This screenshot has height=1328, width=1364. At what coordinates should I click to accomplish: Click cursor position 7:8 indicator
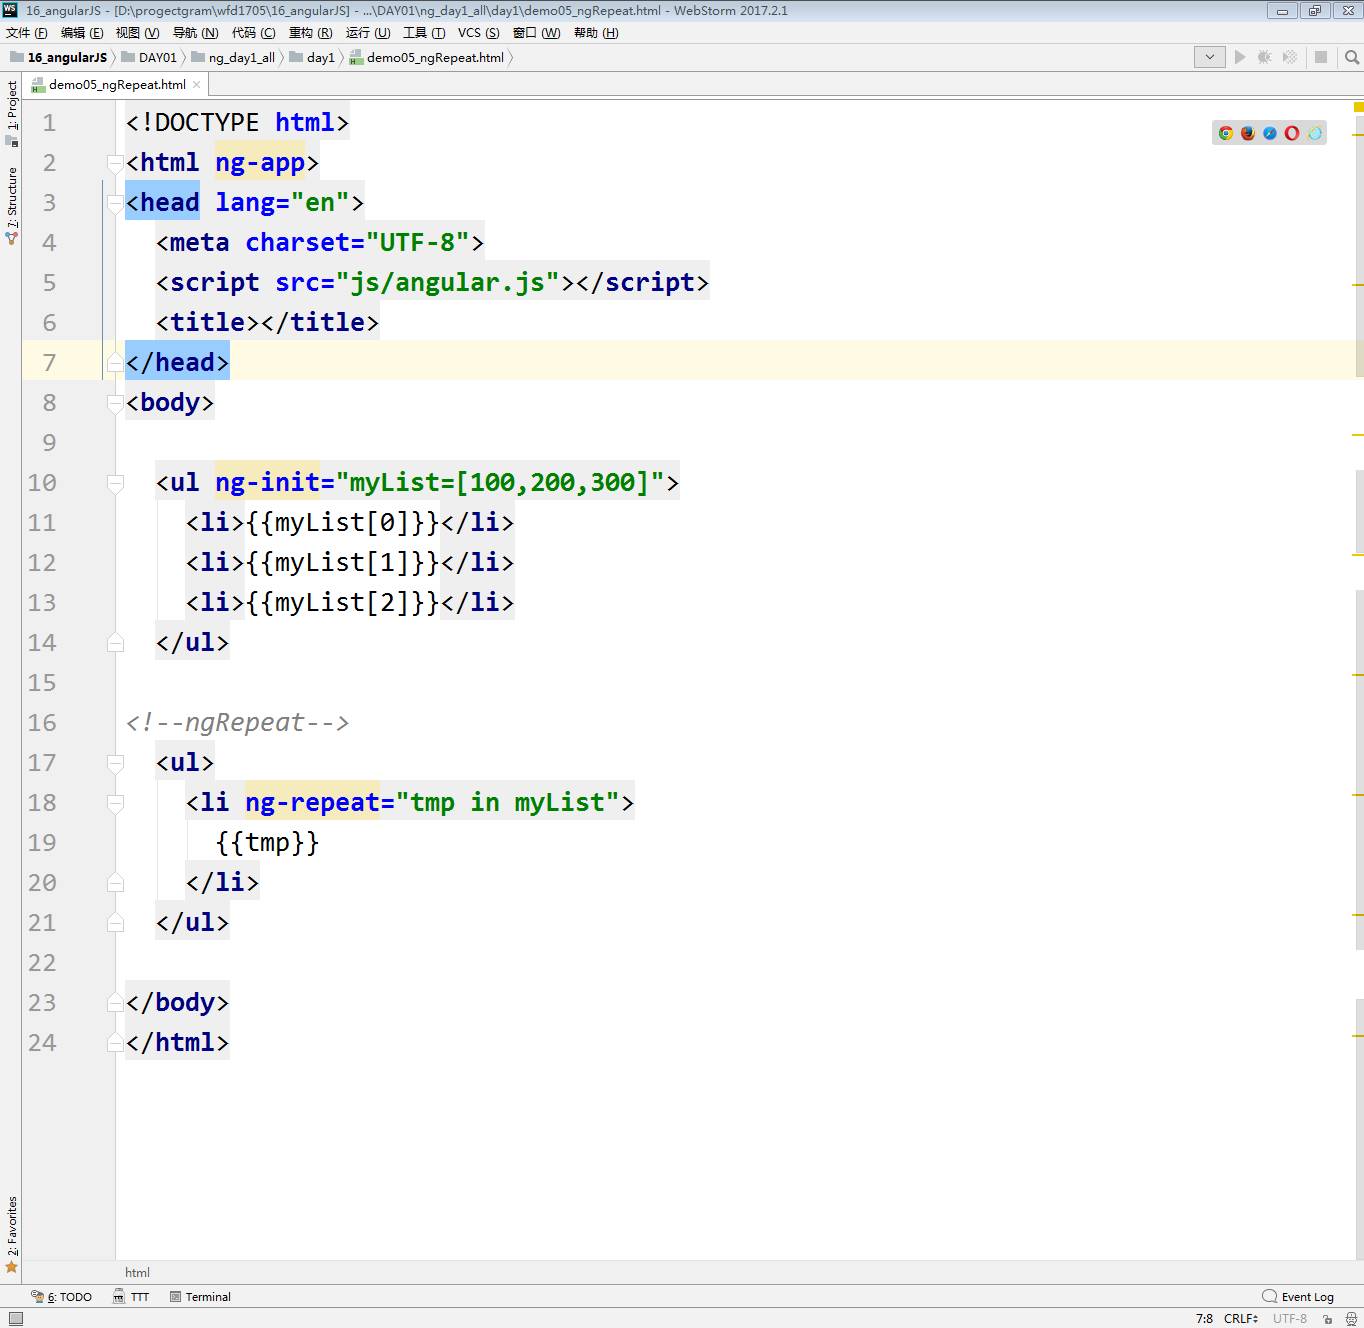click(1204, 1319)
